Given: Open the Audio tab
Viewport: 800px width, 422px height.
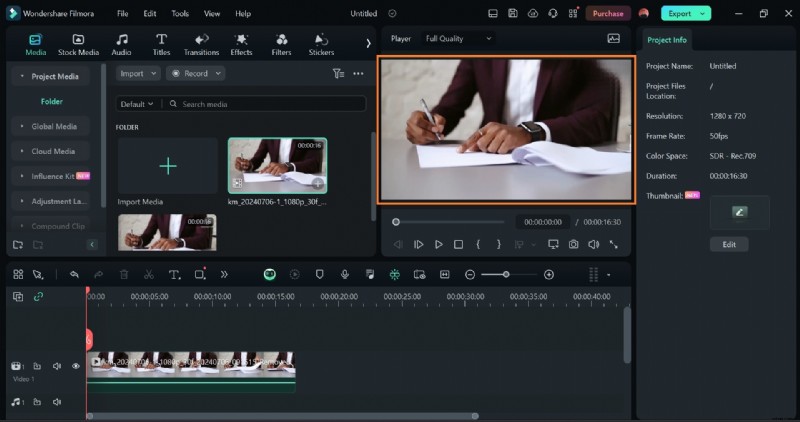Looking at the screenshot, I should click(121, 45).
